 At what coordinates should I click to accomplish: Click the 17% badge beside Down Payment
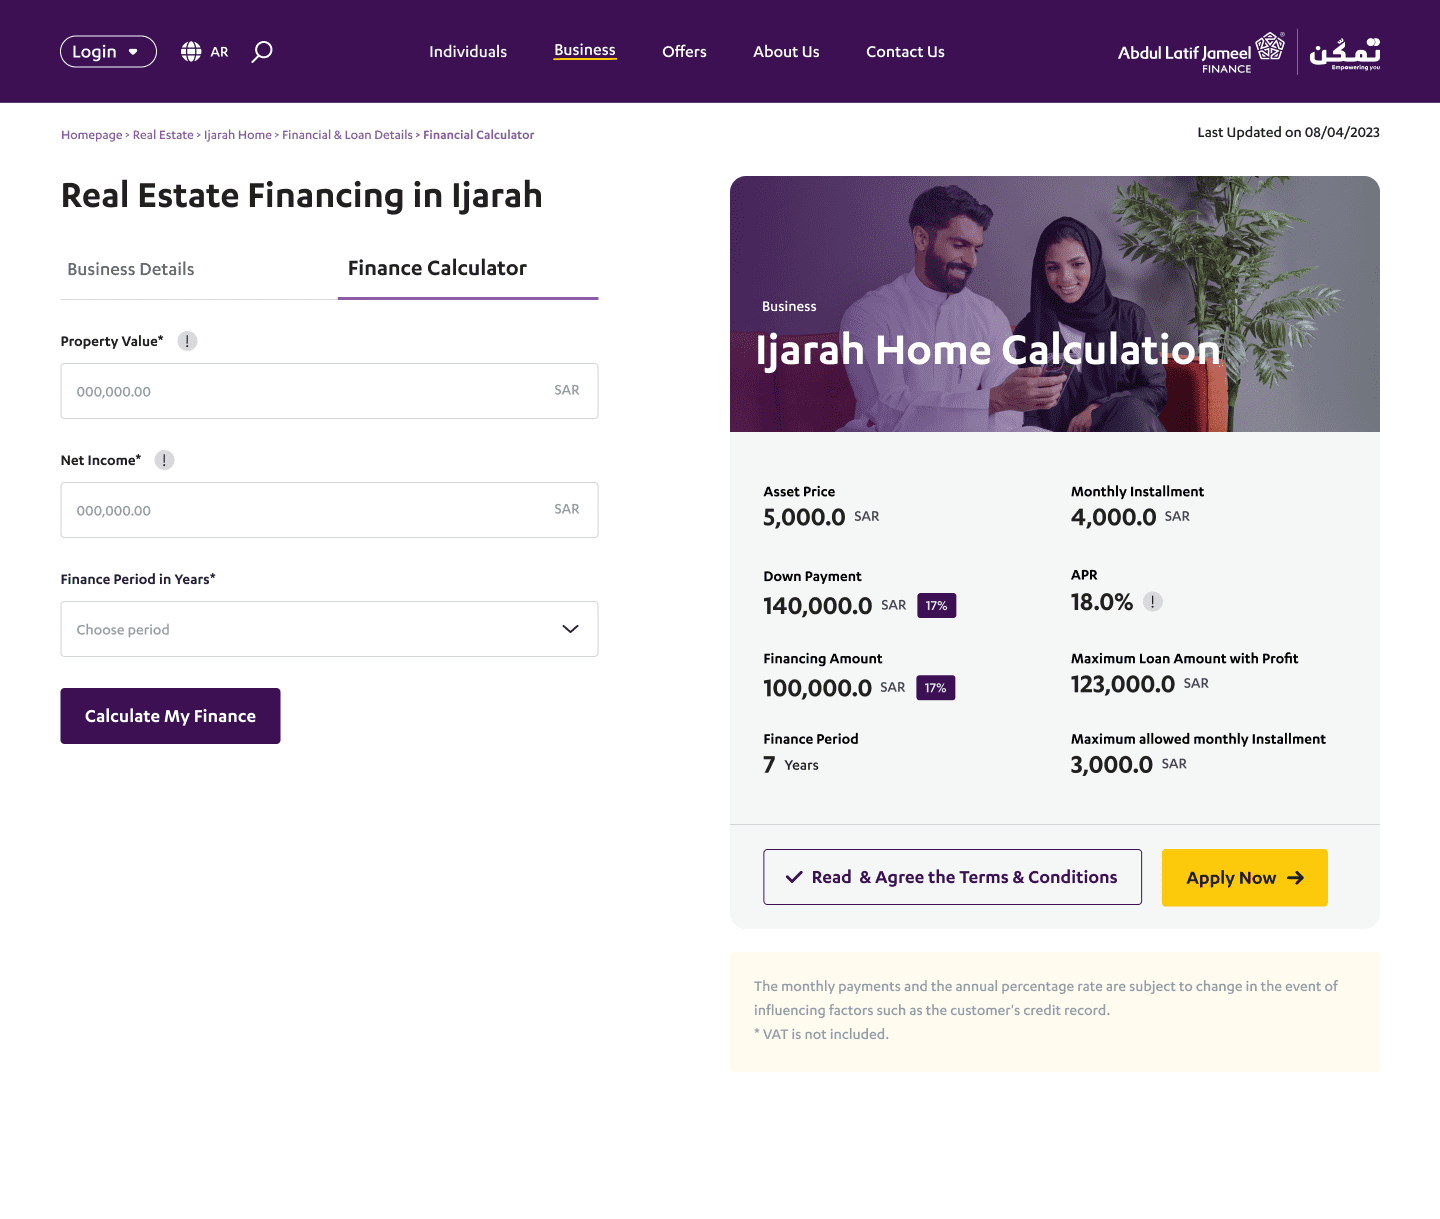(936, 606)
